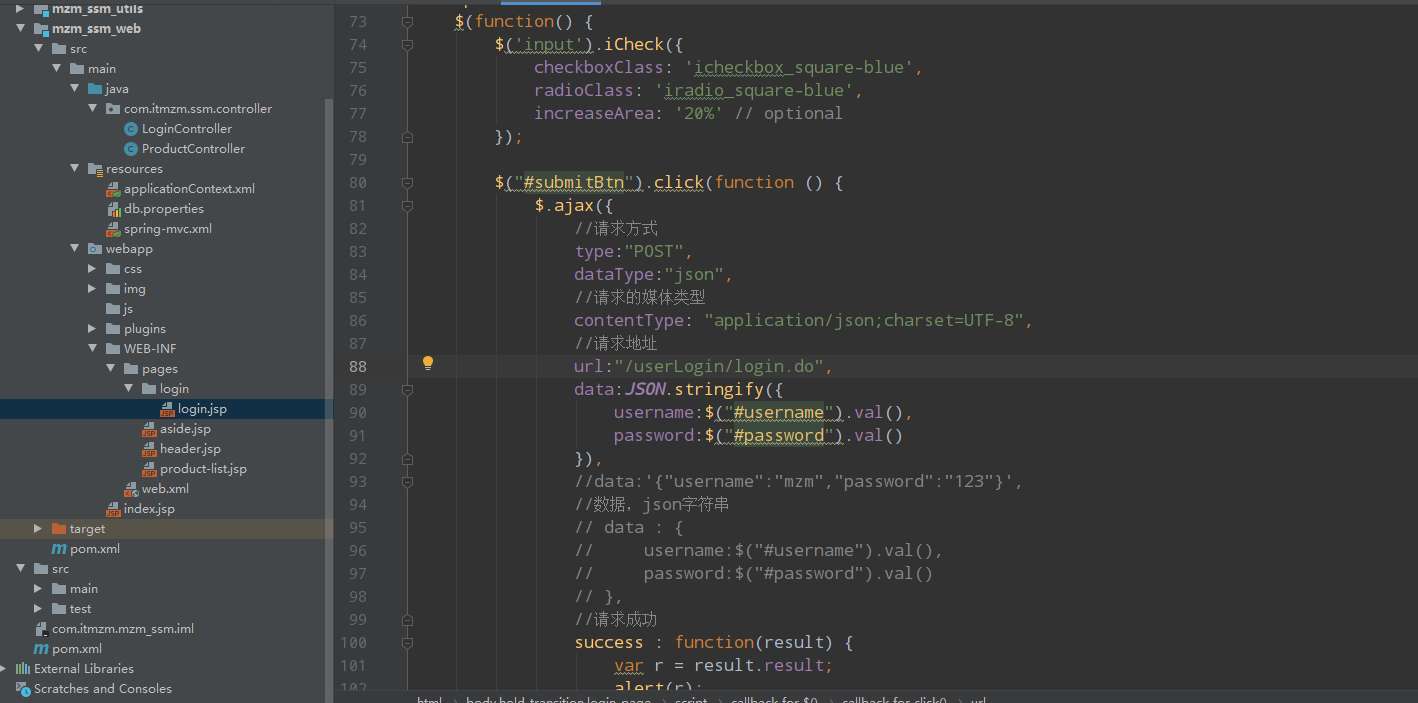Expand the img folder

(x=92, y=289)
